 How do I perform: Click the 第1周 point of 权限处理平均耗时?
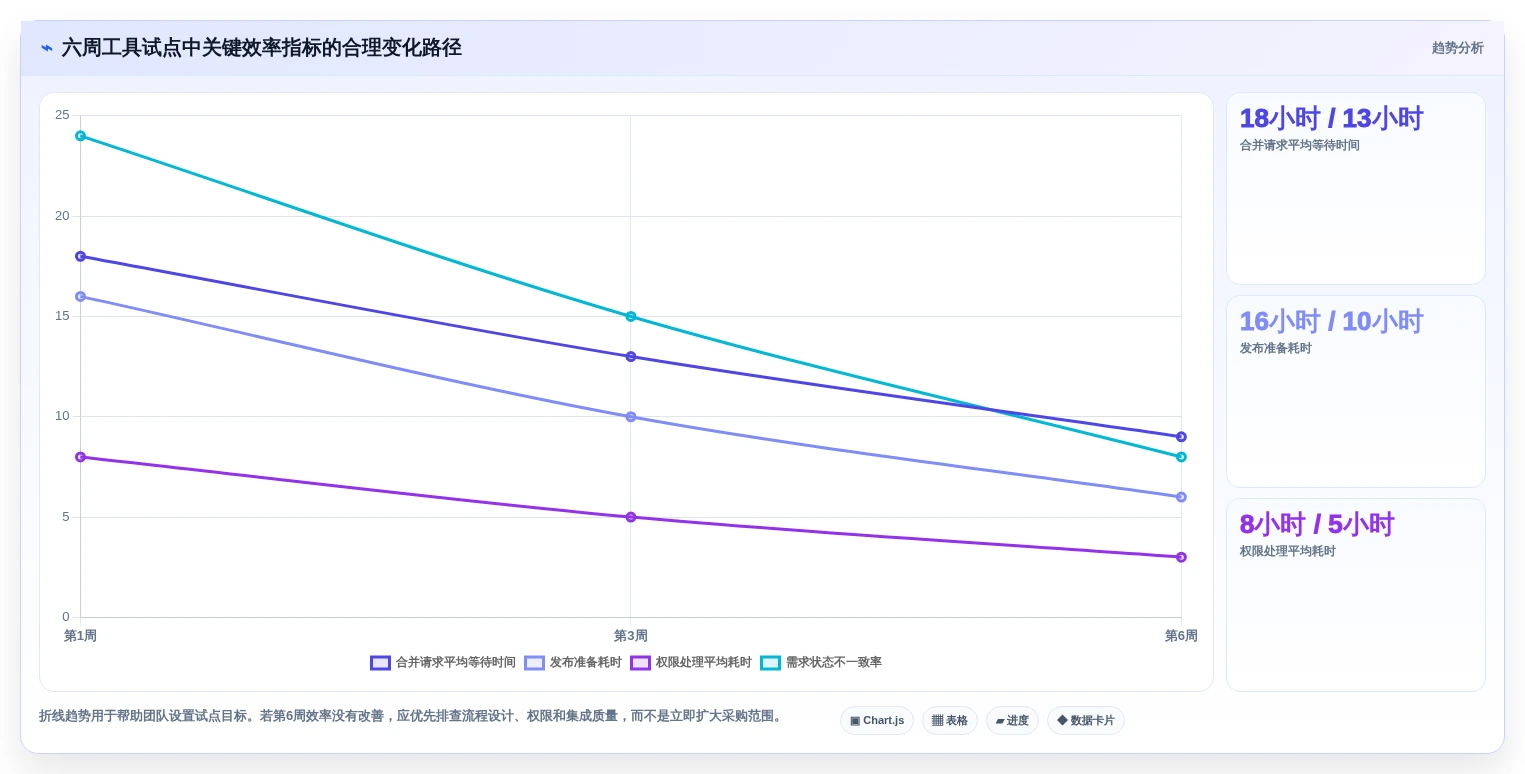(x=80, y=457)
